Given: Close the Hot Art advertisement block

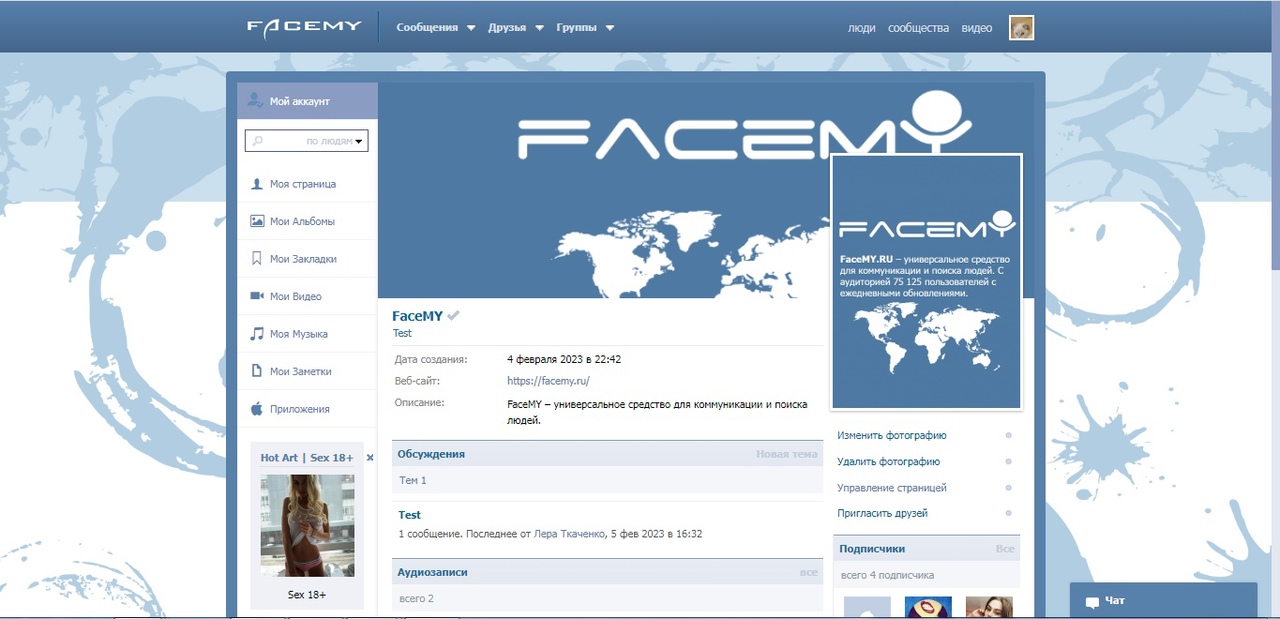Looking at the screenshot, I should (370, 457).
